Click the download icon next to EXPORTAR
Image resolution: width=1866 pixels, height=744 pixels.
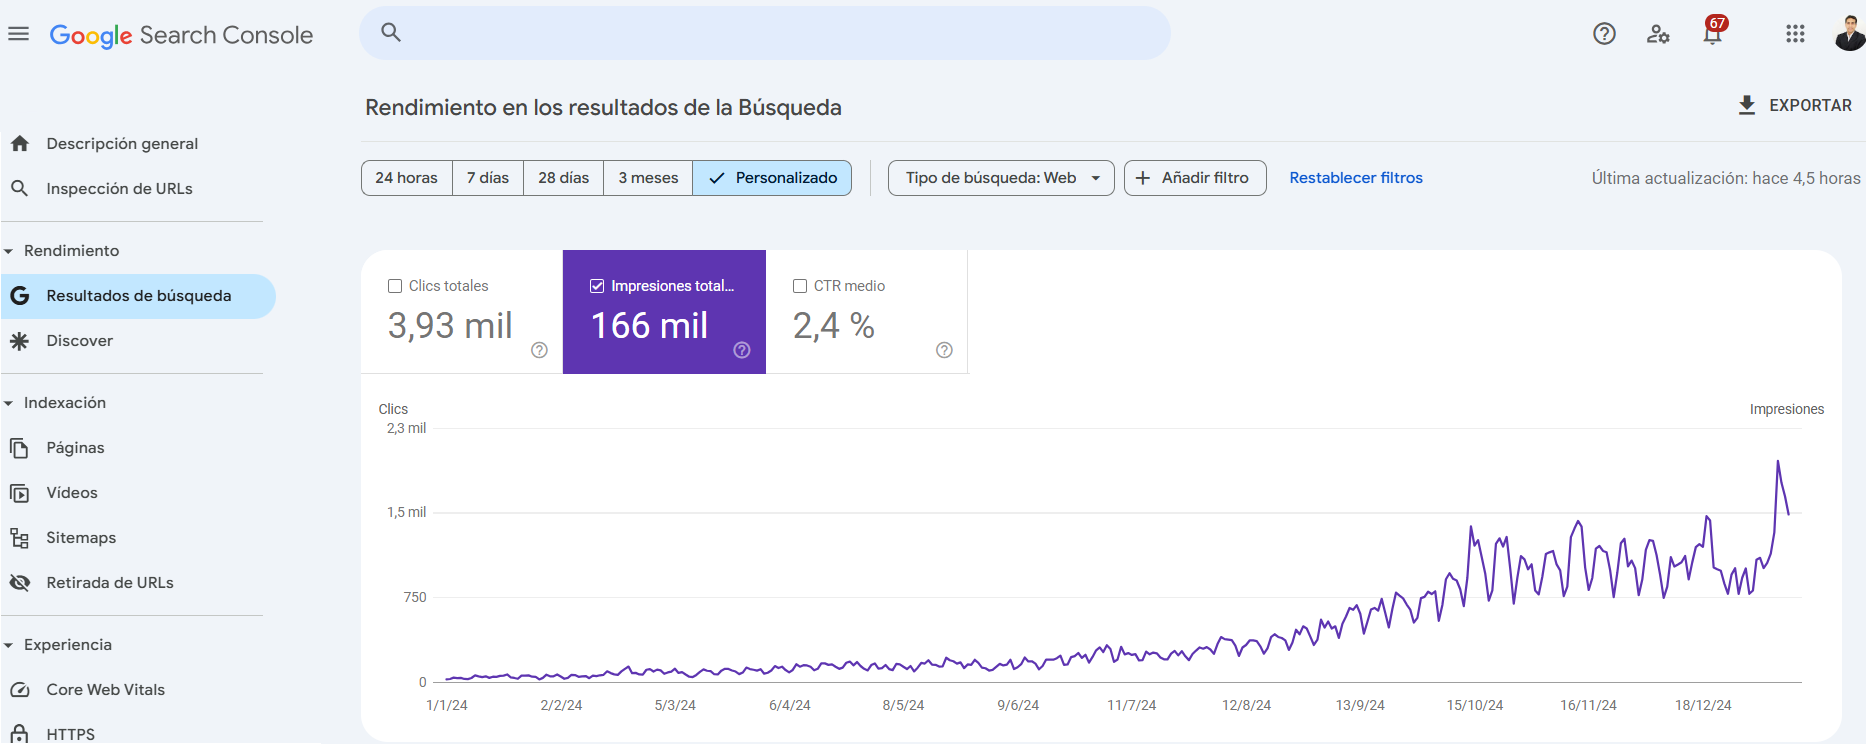click(x=1747, y=105)
